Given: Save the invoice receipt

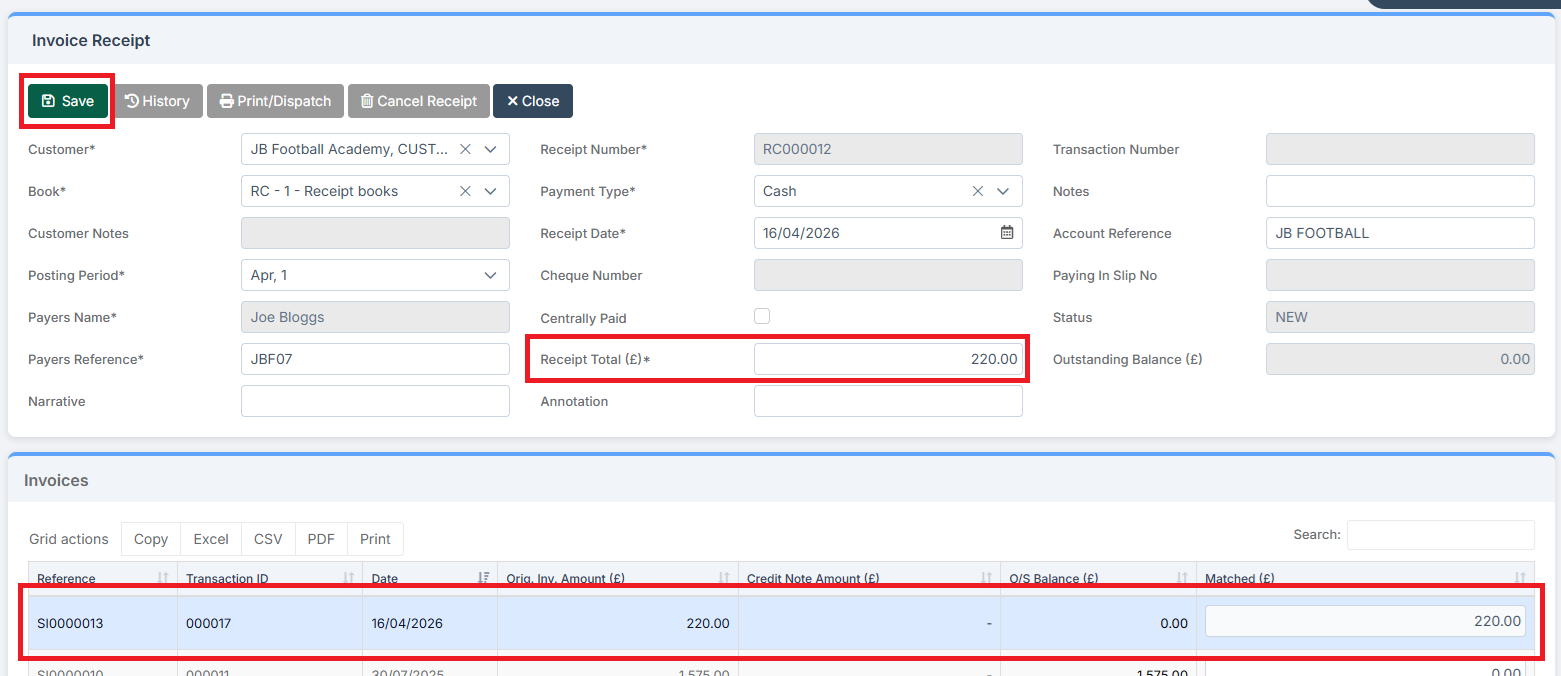Looking at the screenshot, I should point(68,101).
